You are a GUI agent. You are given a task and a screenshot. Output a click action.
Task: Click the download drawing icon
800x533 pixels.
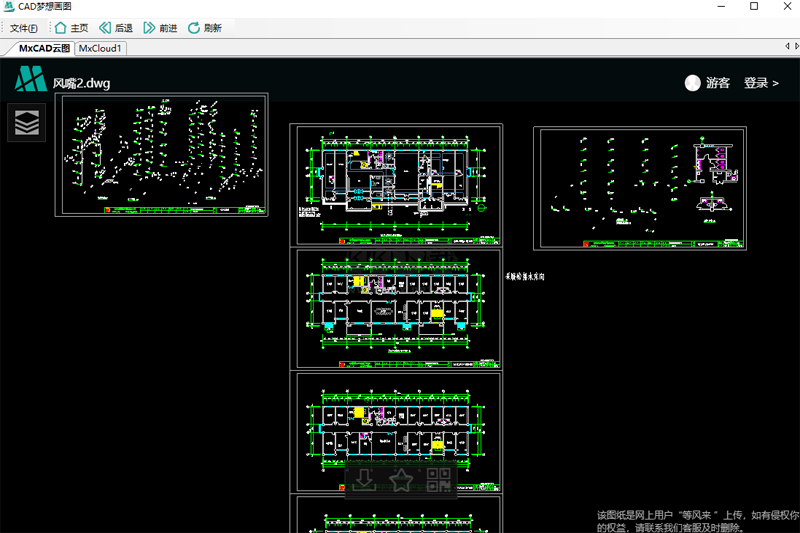[x=365, y=480]
